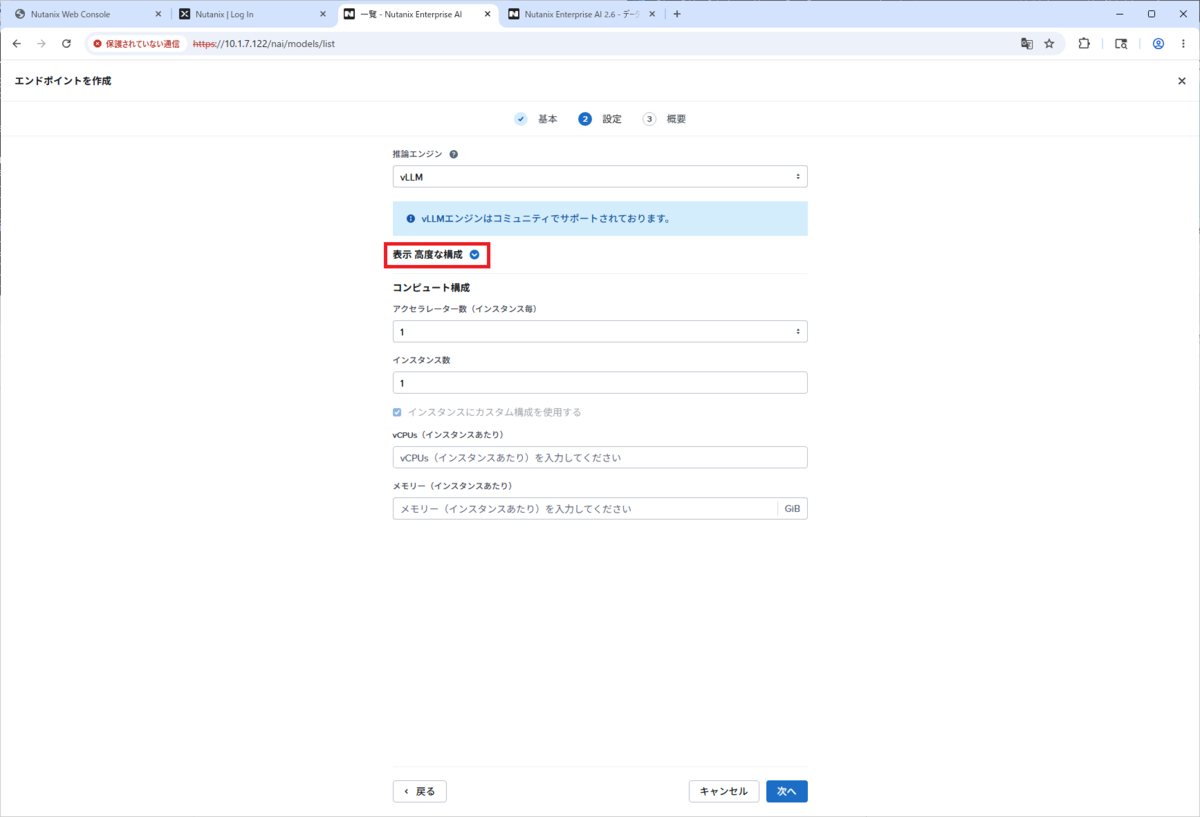Close the 一覧 - Nutanix Enterprise AI tab

point(487,14)
